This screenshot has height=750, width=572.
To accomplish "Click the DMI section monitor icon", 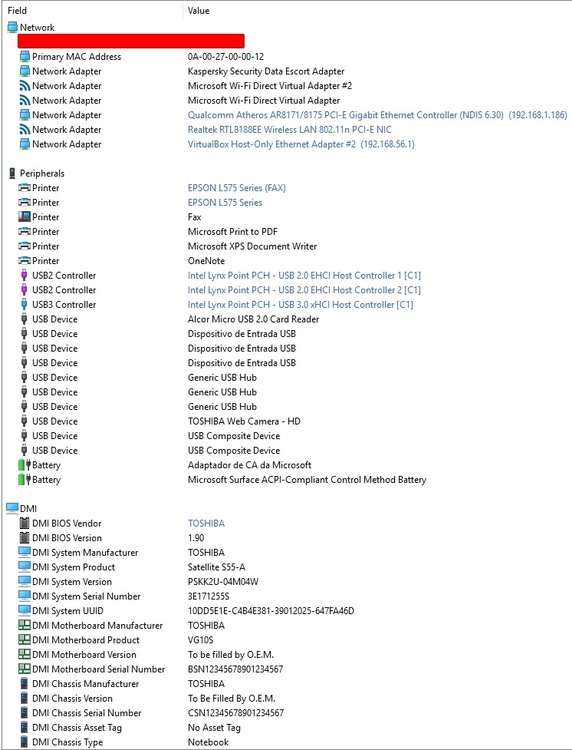I will pos(12,508).
